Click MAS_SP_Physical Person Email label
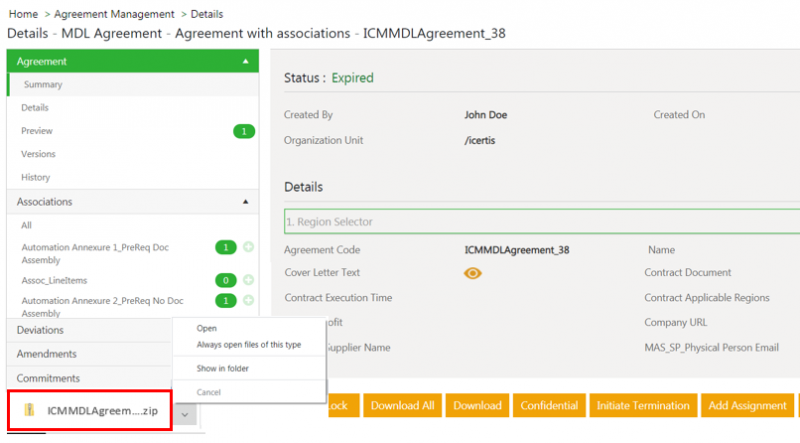Screen dimensions: 800x443 pyautogui.click(x=711, y=348)
